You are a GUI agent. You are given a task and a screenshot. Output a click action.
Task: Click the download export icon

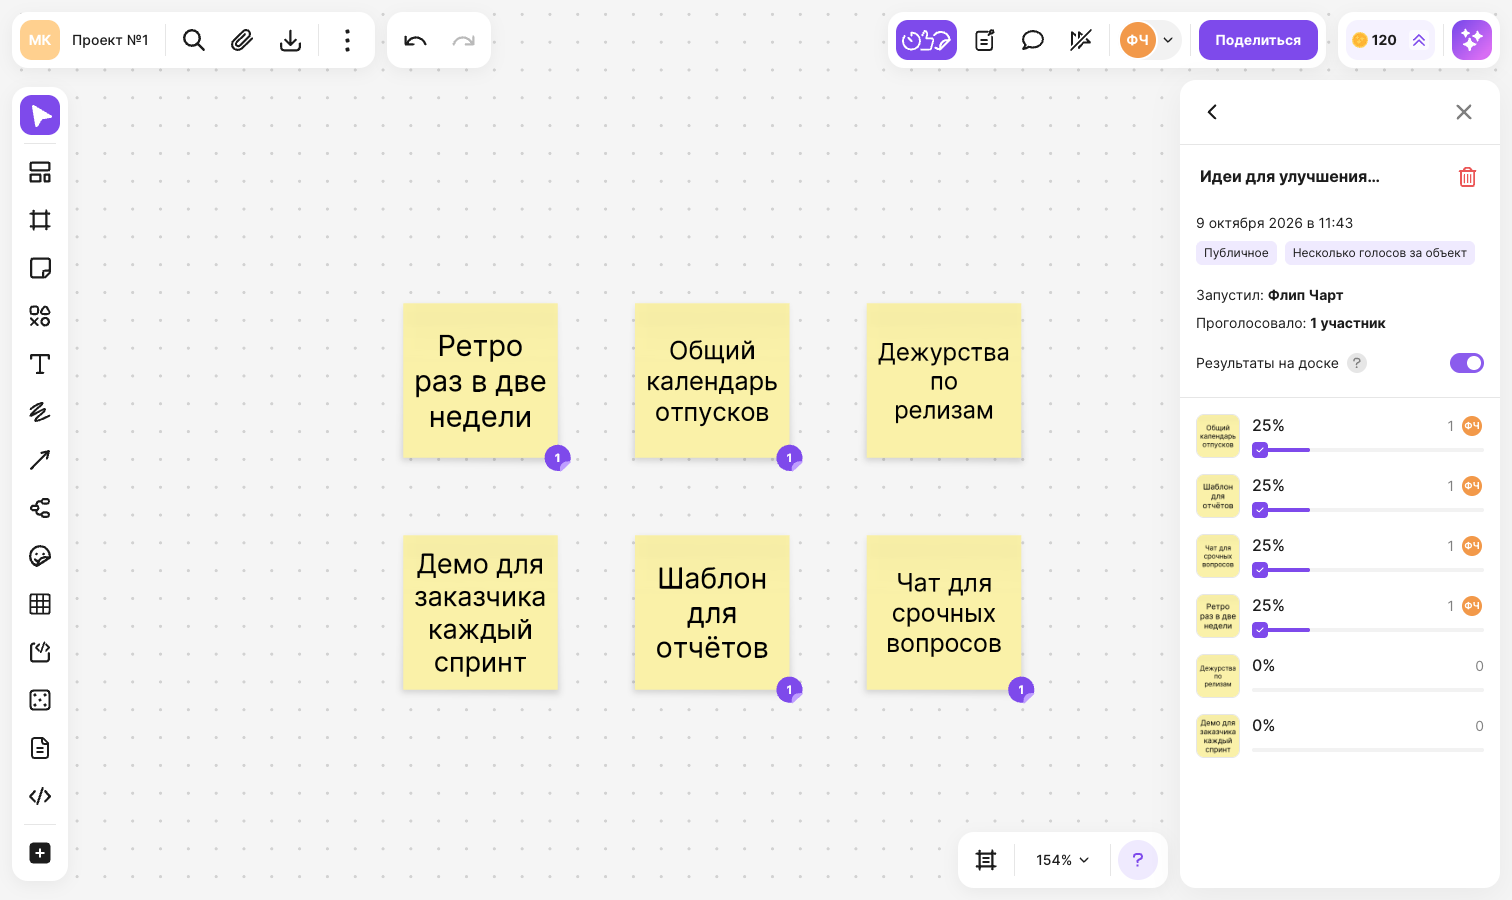pyautogui.click(x=290, y=40)
